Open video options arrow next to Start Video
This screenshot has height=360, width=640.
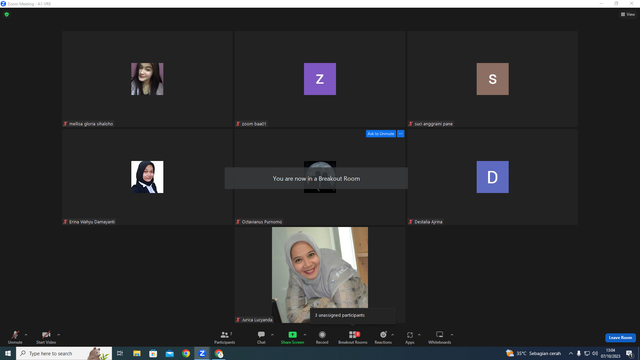[59, 335]
